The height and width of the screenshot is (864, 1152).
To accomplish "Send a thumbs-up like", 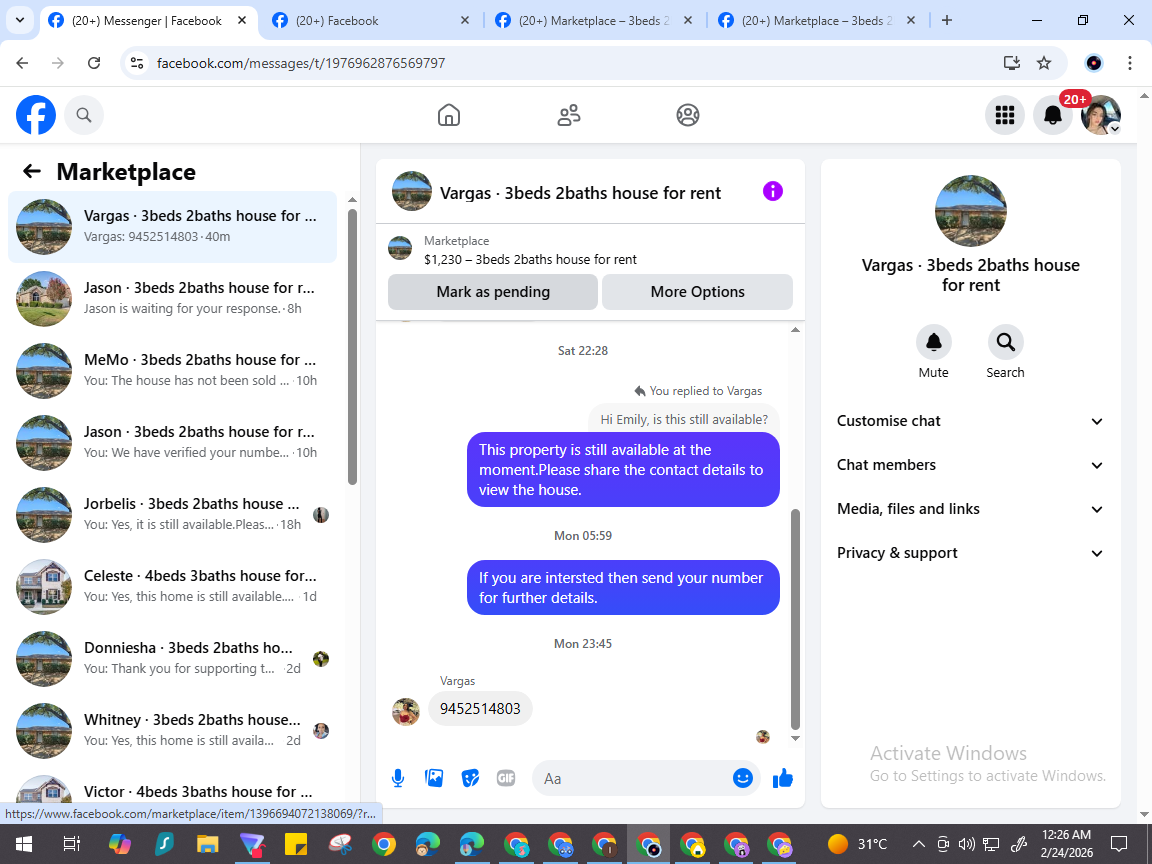I will 782,778.
